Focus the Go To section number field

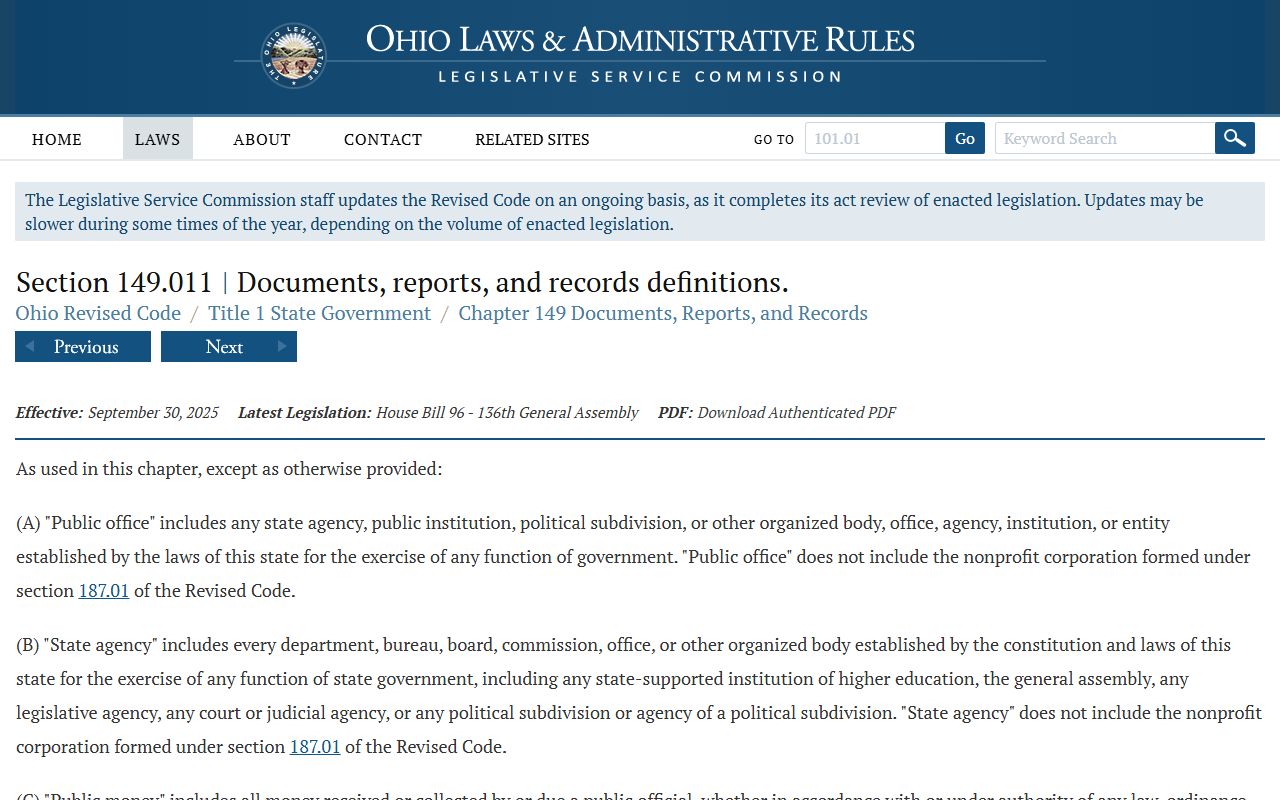875,138
